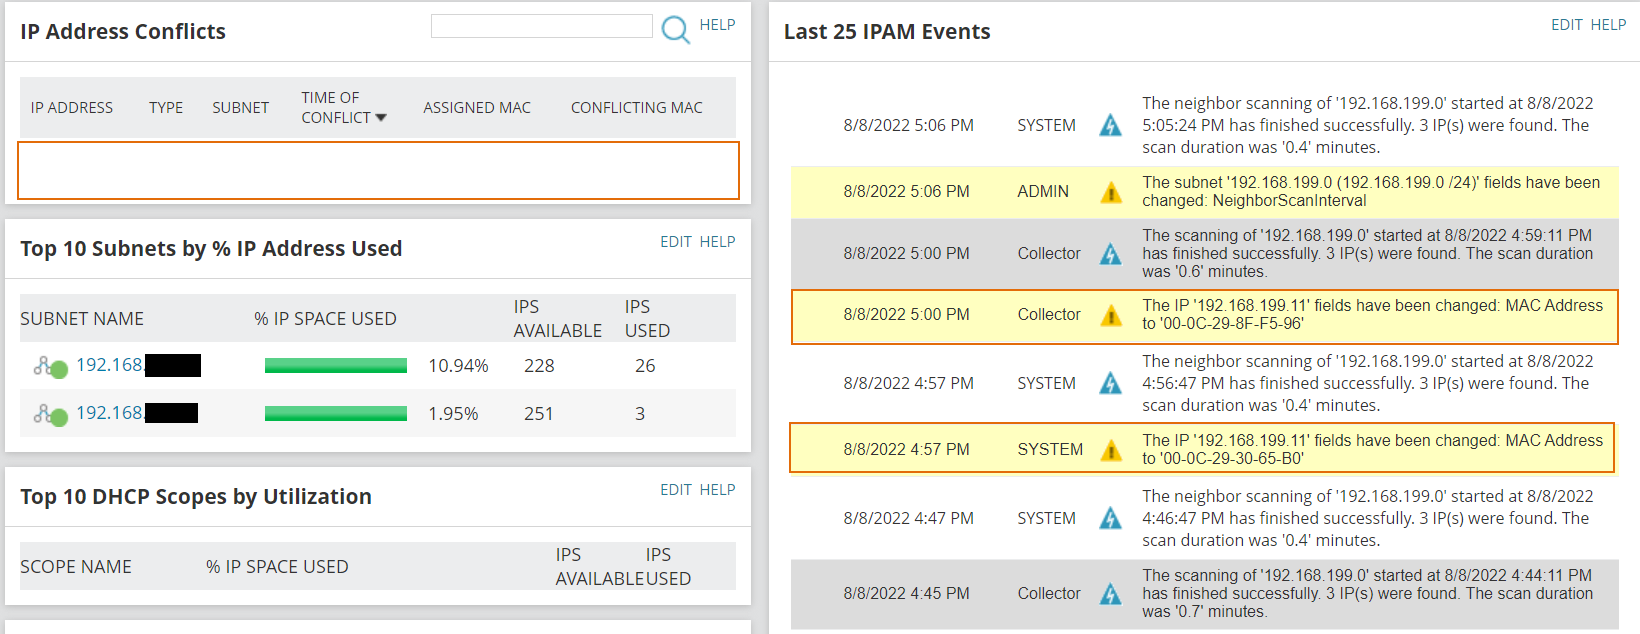The image size is (1640, 634).
Task: Click EDIT on Top 10 DHCP Scopes panel
Action: point(676,490)
